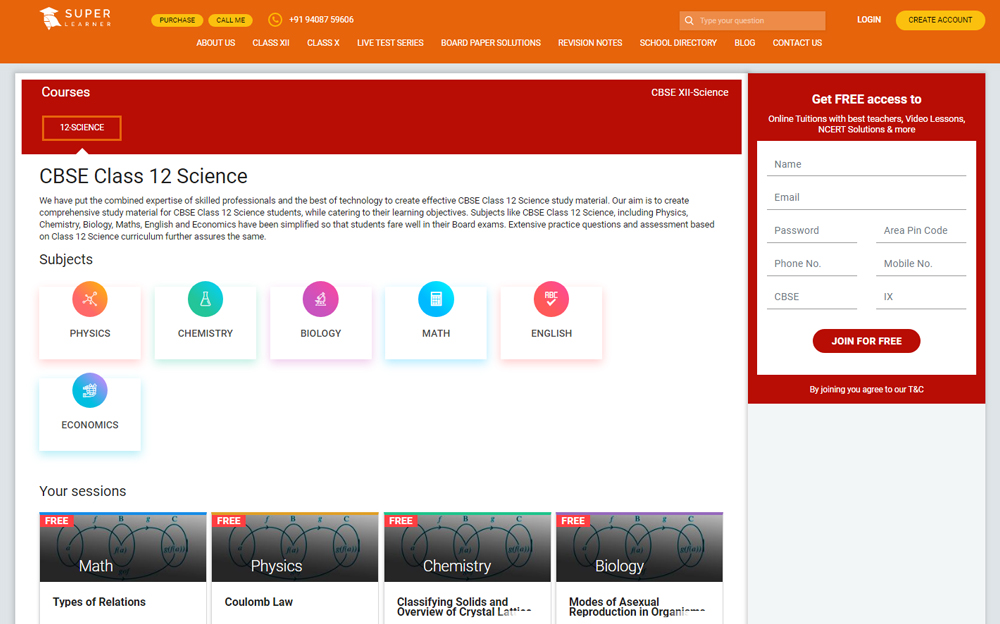Screen dimensions: 1000x624
Task: Open the Biology session thumbnail
Action: 640,547
